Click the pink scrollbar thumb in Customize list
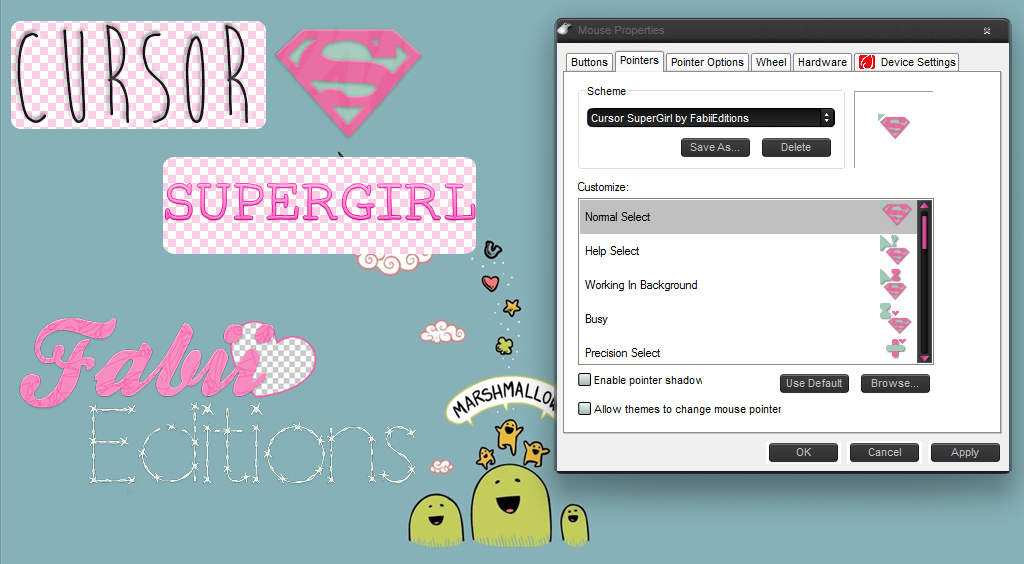The width and height of the screenshot is (1024, 564). tap(924, 232)
